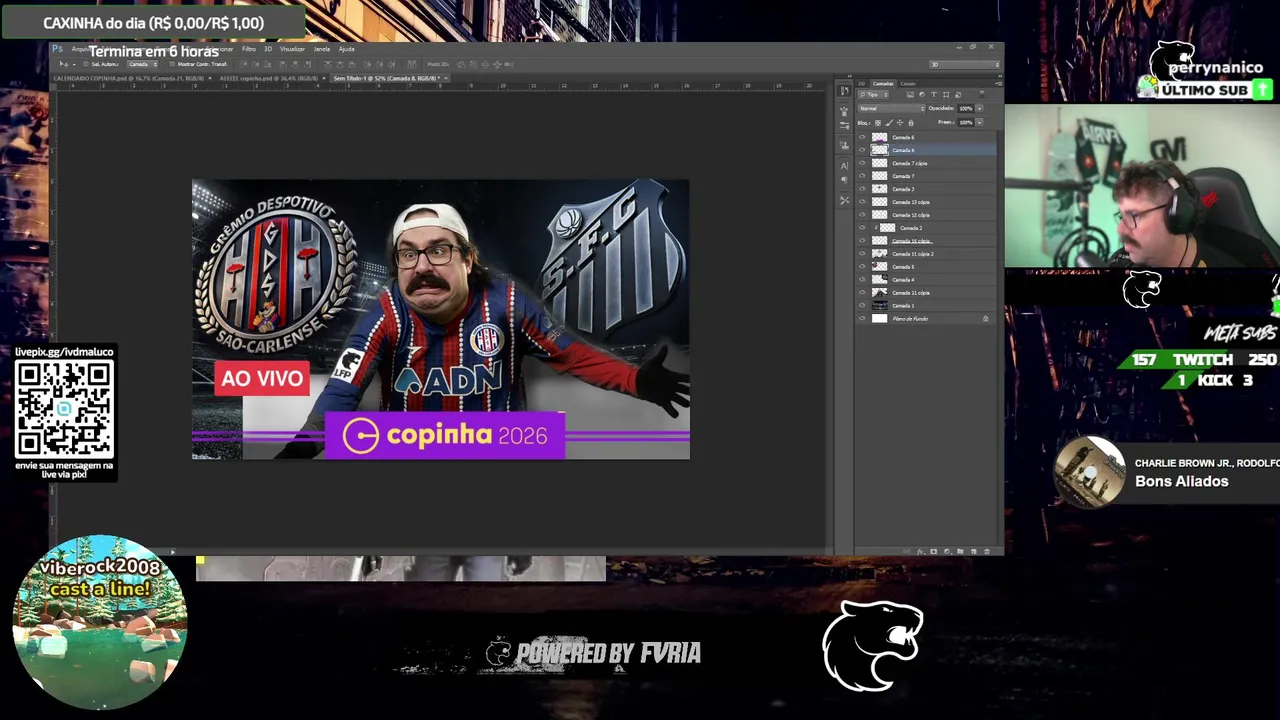Click the fill 100% value field

point(966,122)
